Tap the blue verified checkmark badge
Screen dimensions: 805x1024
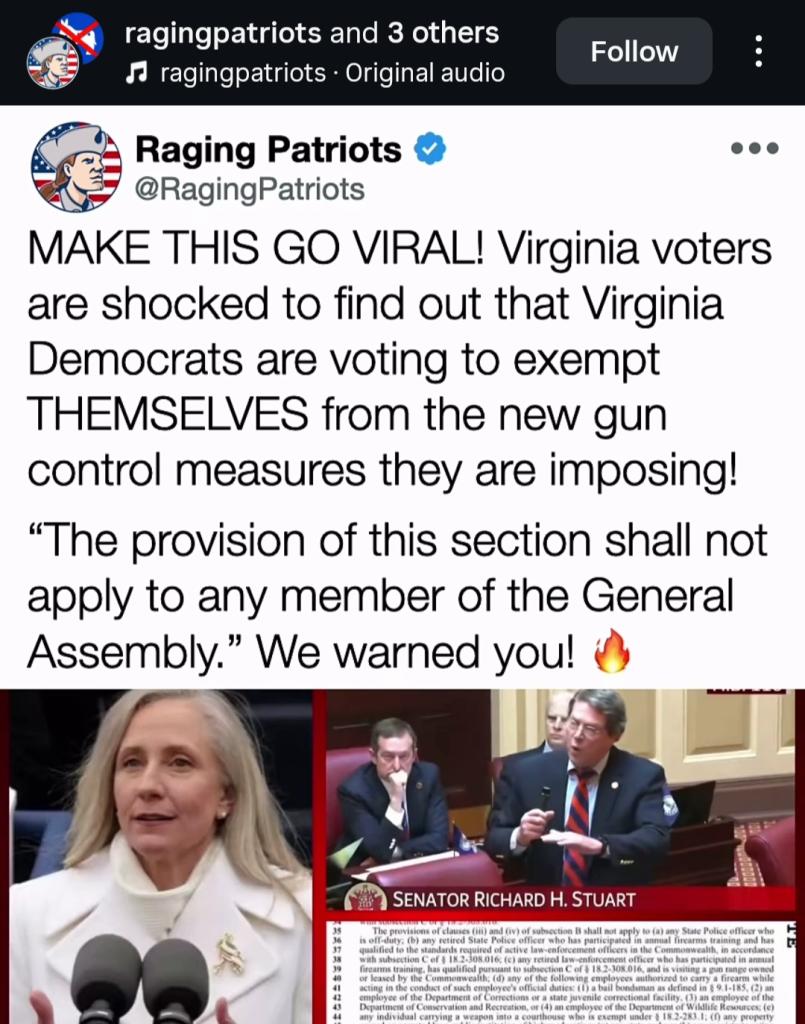[430, 150]
